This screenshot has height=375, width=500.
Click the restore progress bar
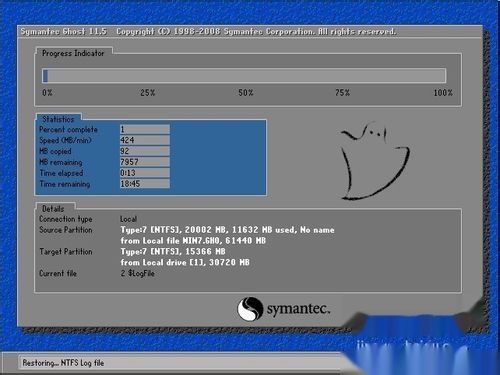coord(244,75)
